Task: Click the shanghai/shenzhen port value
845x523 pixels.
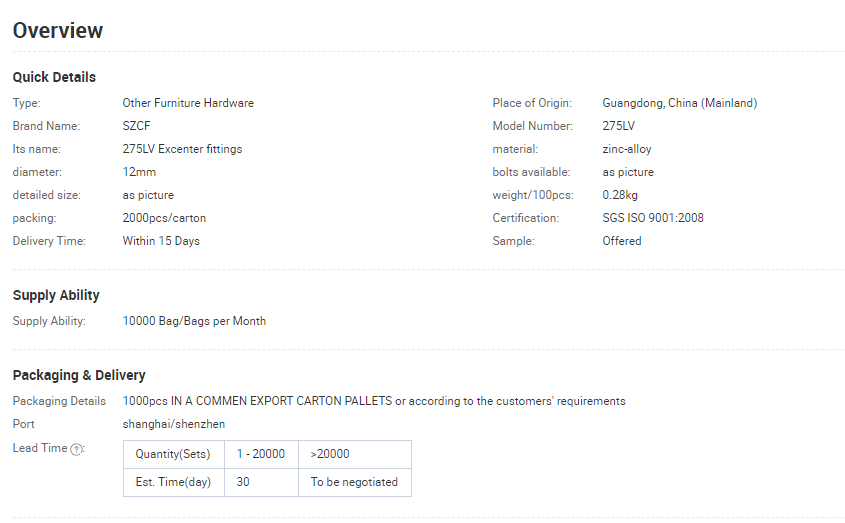Action: [174, 424]
